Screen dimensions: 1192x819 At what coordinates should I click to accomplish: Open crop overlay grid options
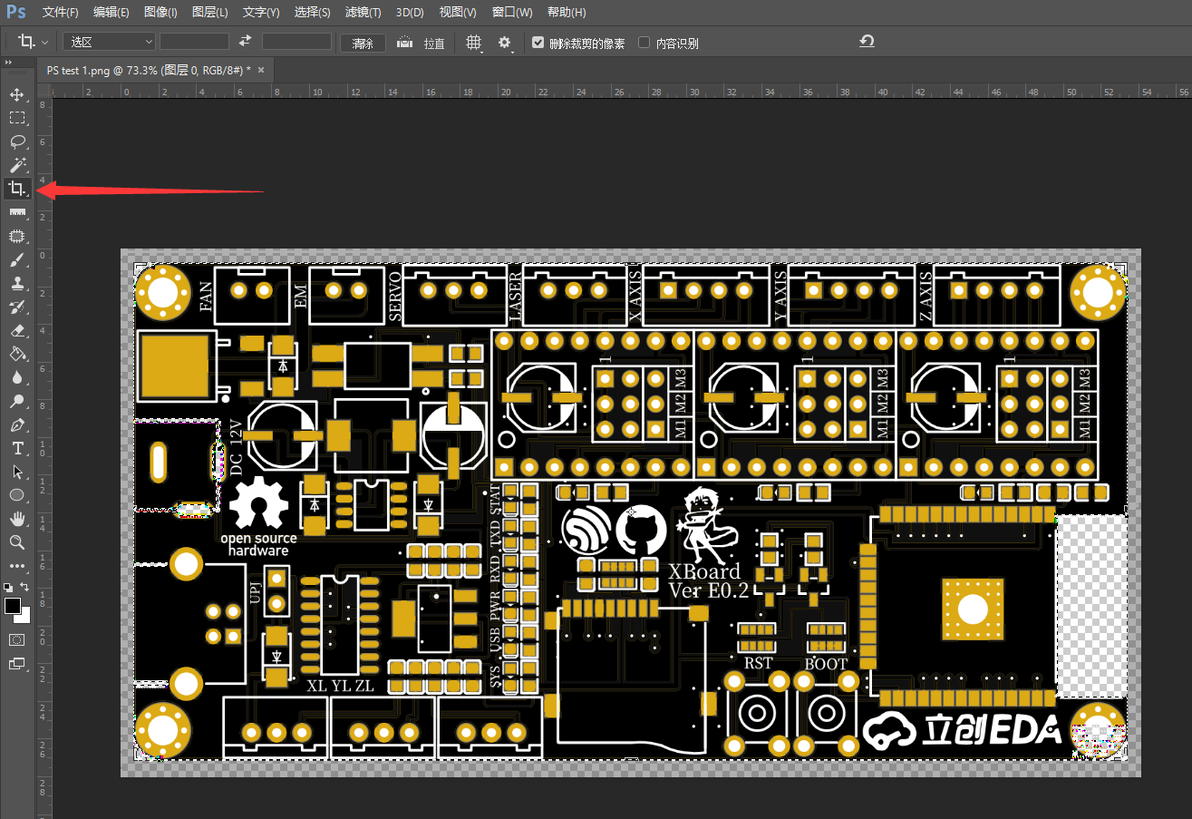click(x=474, y=43)
